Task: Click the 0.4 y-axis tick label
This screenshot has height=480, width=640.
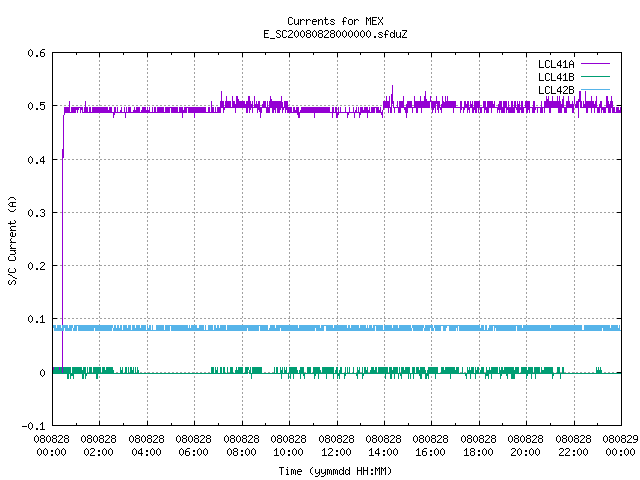Action: (x=36, y=160)
